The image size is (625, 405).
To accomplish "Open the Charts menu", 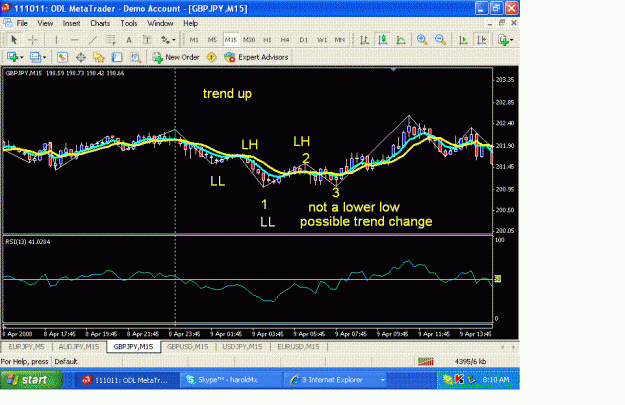I will [100, 23].
